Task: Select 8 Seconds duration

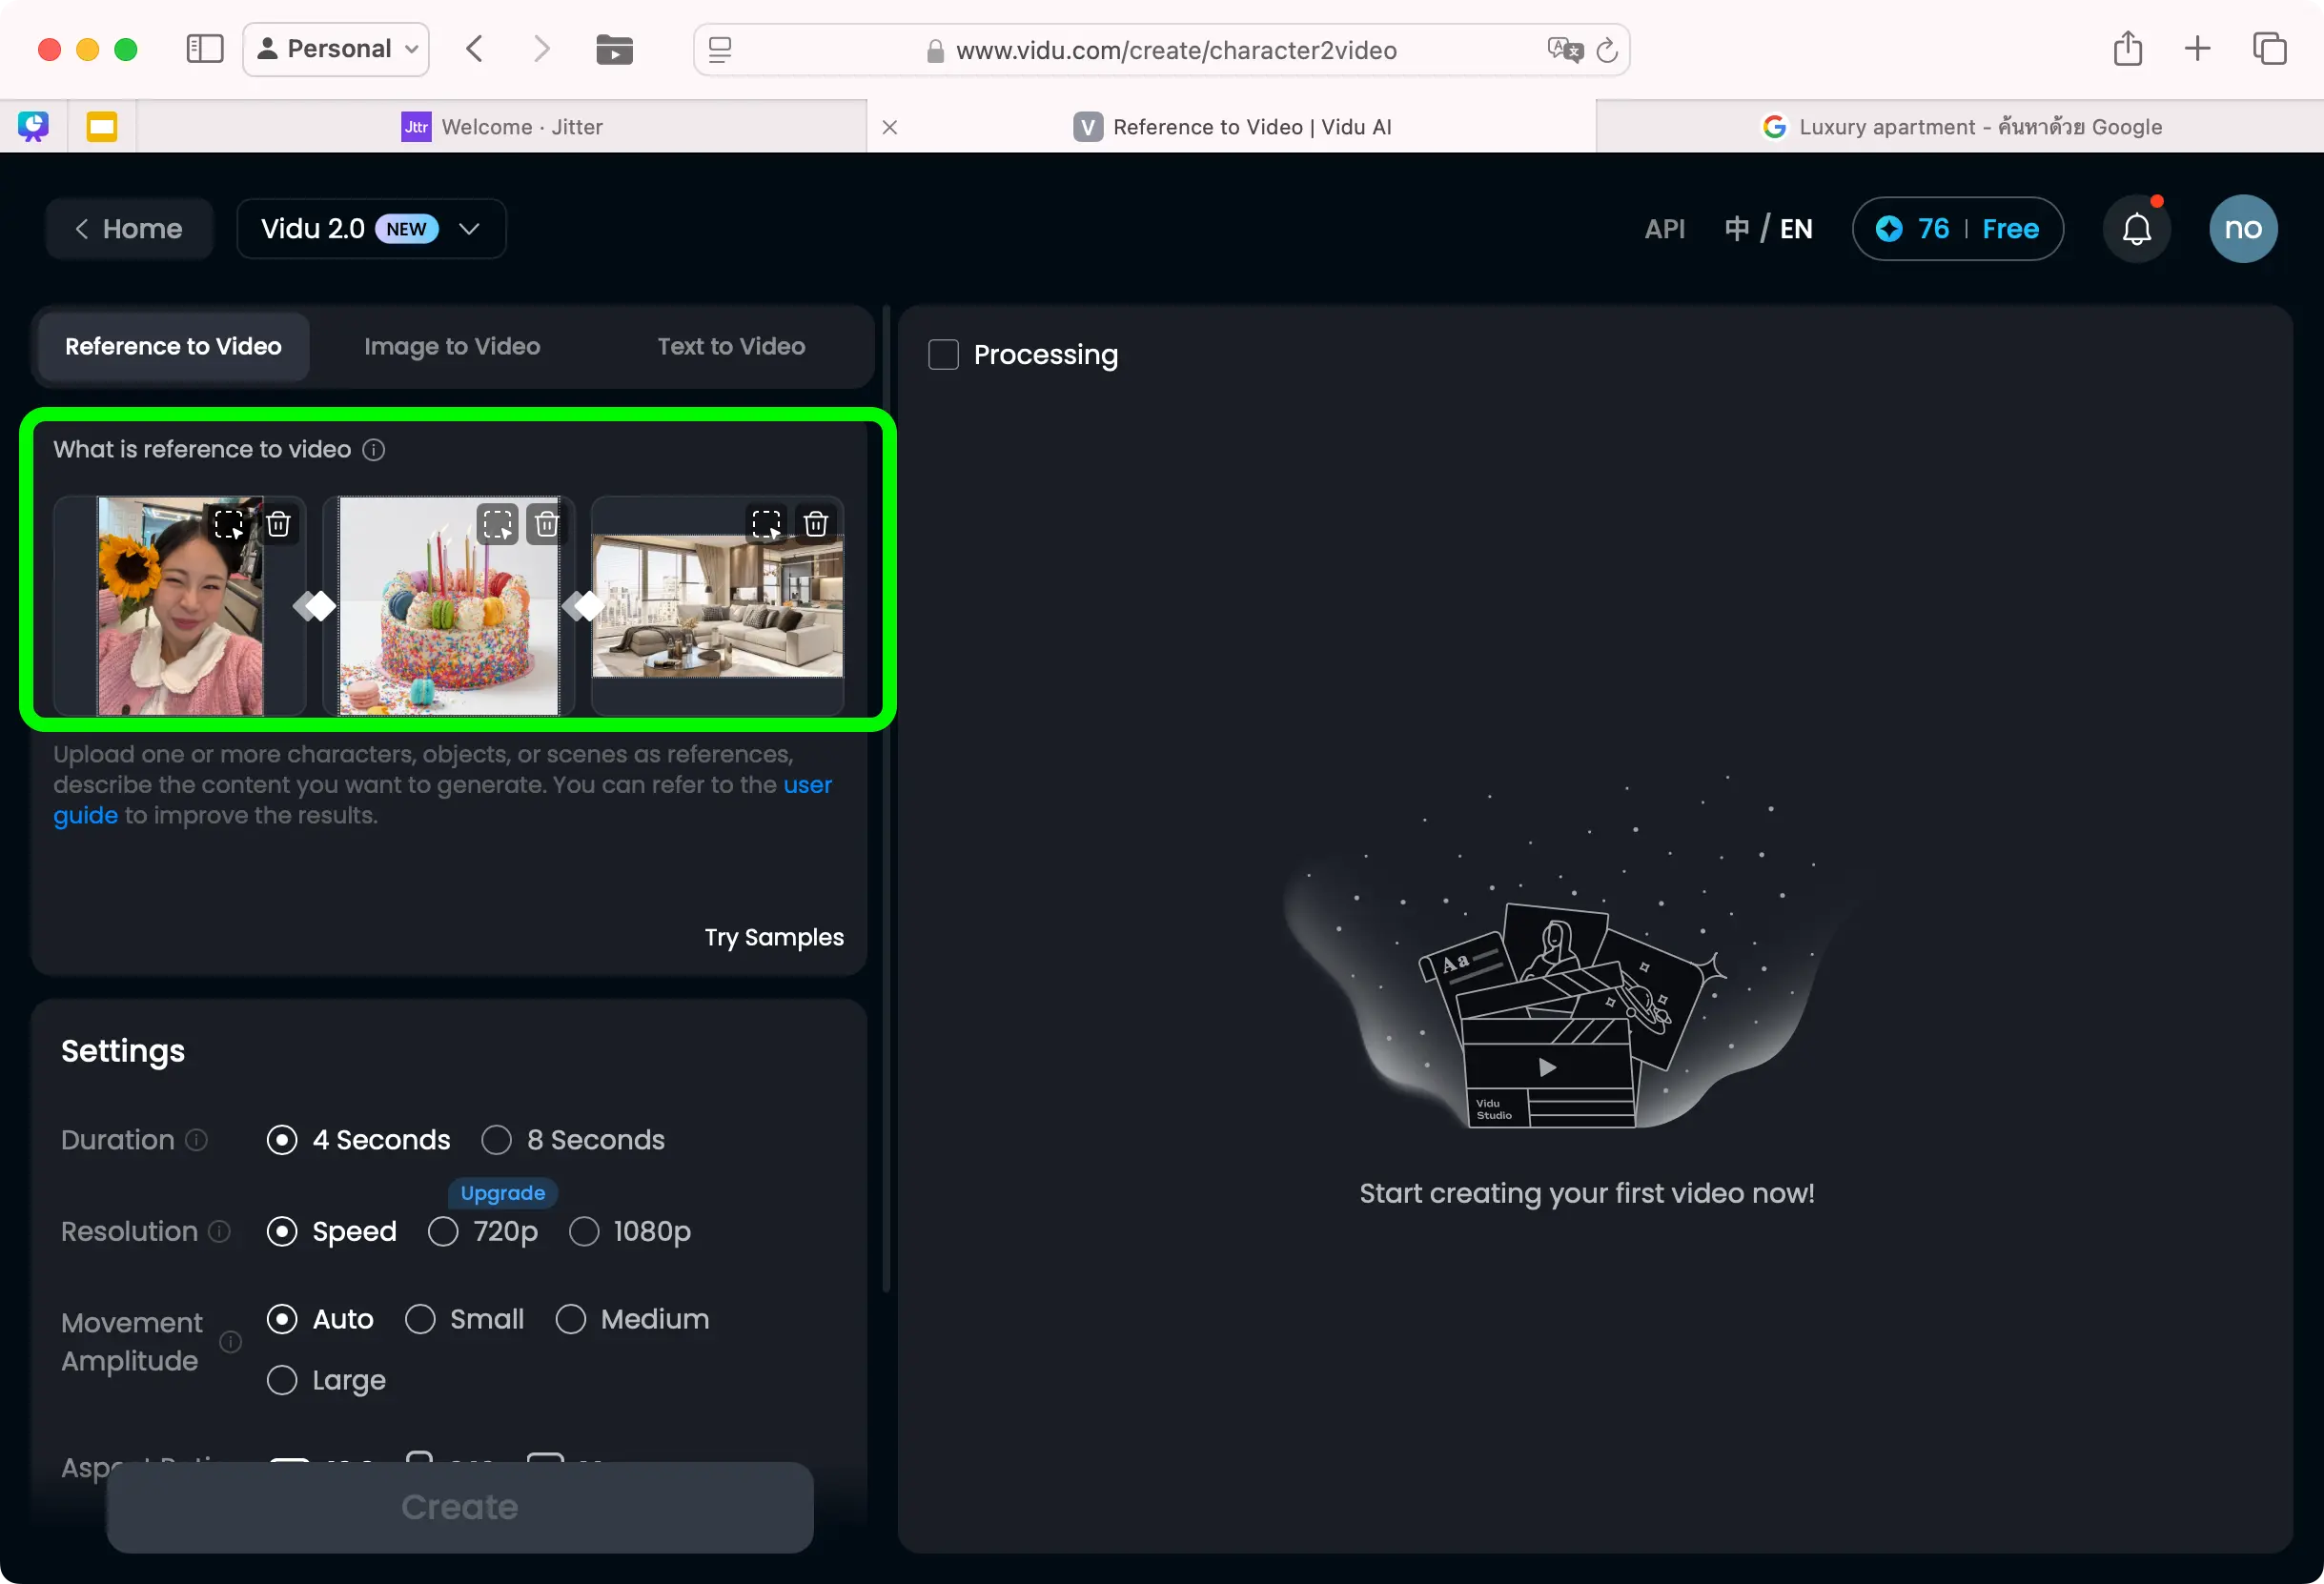Action: 497,1140
